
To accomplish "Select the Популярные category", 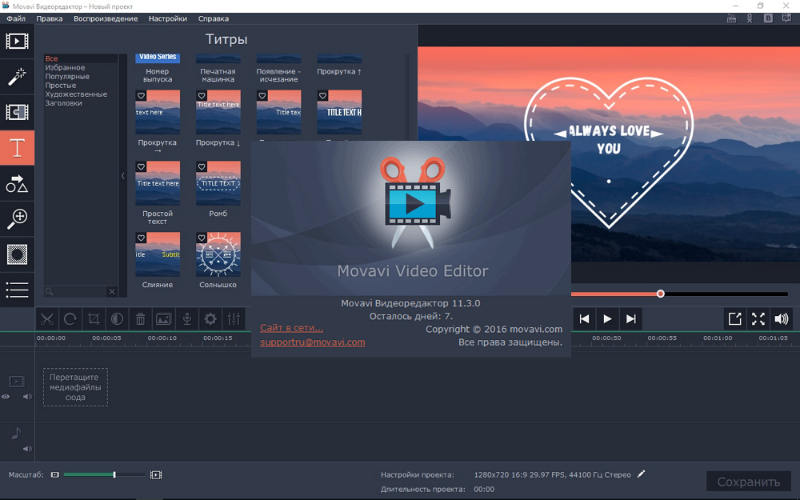I will tap(67, 77).
